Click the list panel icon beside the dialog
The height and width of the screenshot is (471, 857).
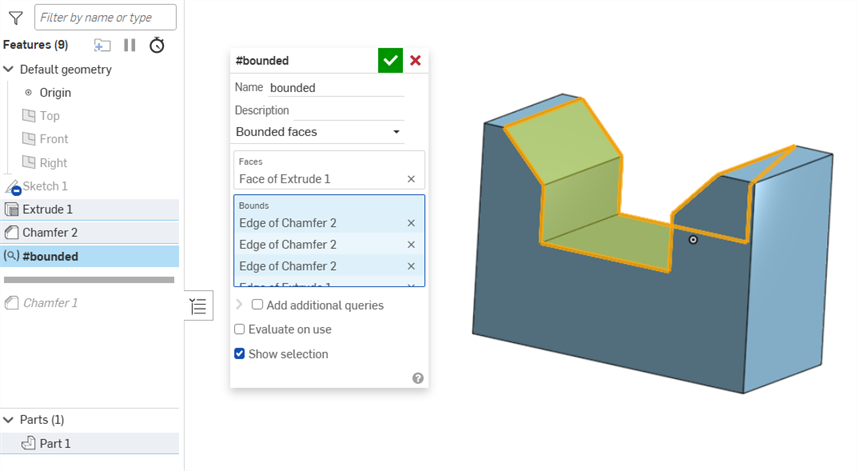point(199,307)
